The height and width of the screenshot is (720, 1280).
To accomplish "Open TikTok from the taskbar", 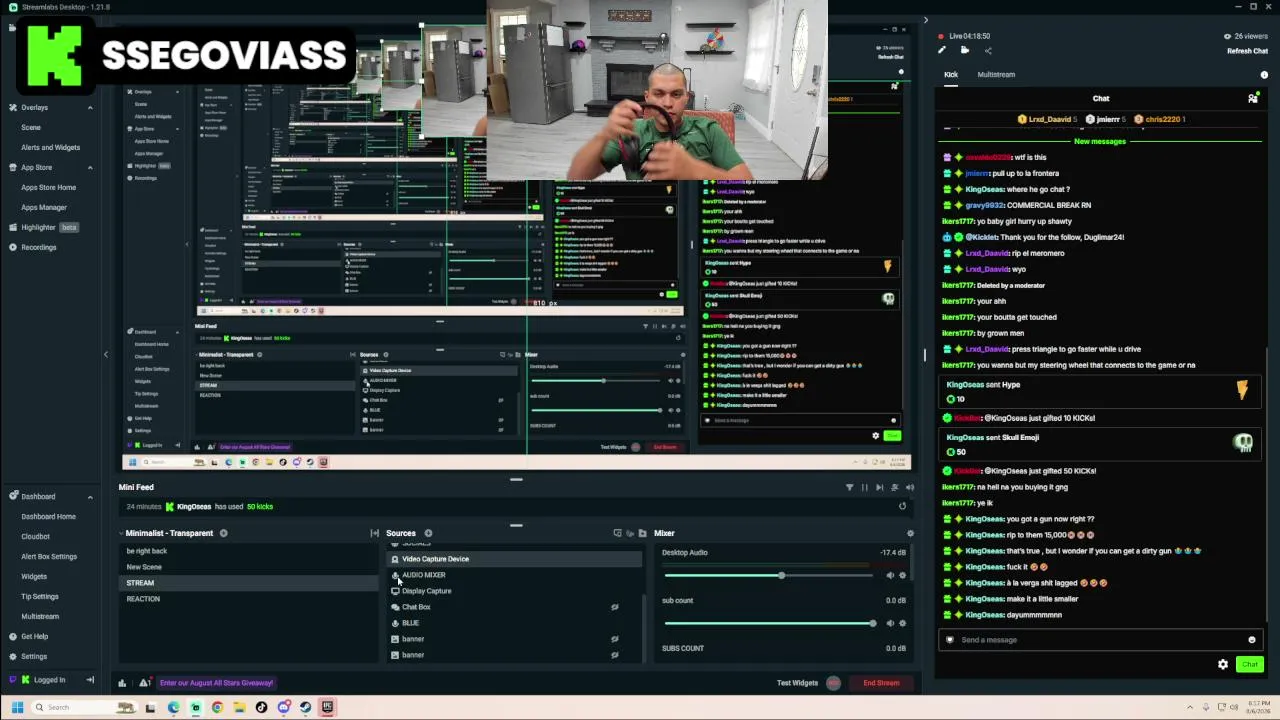I will [261, 707].
